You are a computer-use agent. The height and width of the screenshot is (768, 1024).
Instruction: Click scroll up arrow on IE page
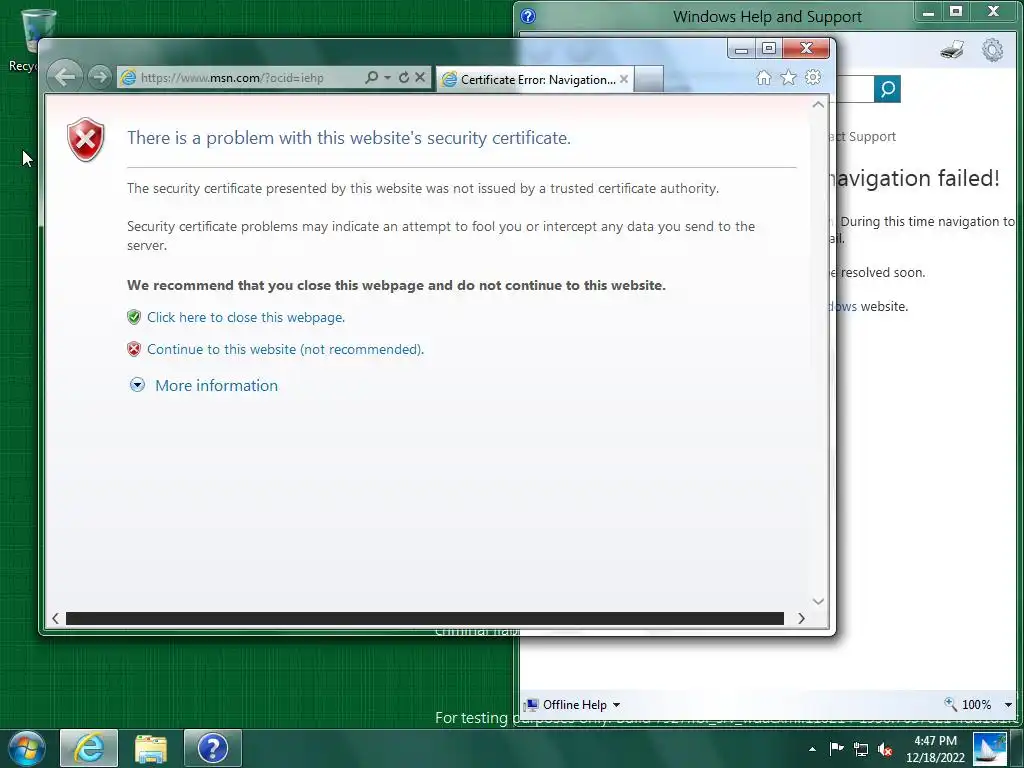[818, 104]
